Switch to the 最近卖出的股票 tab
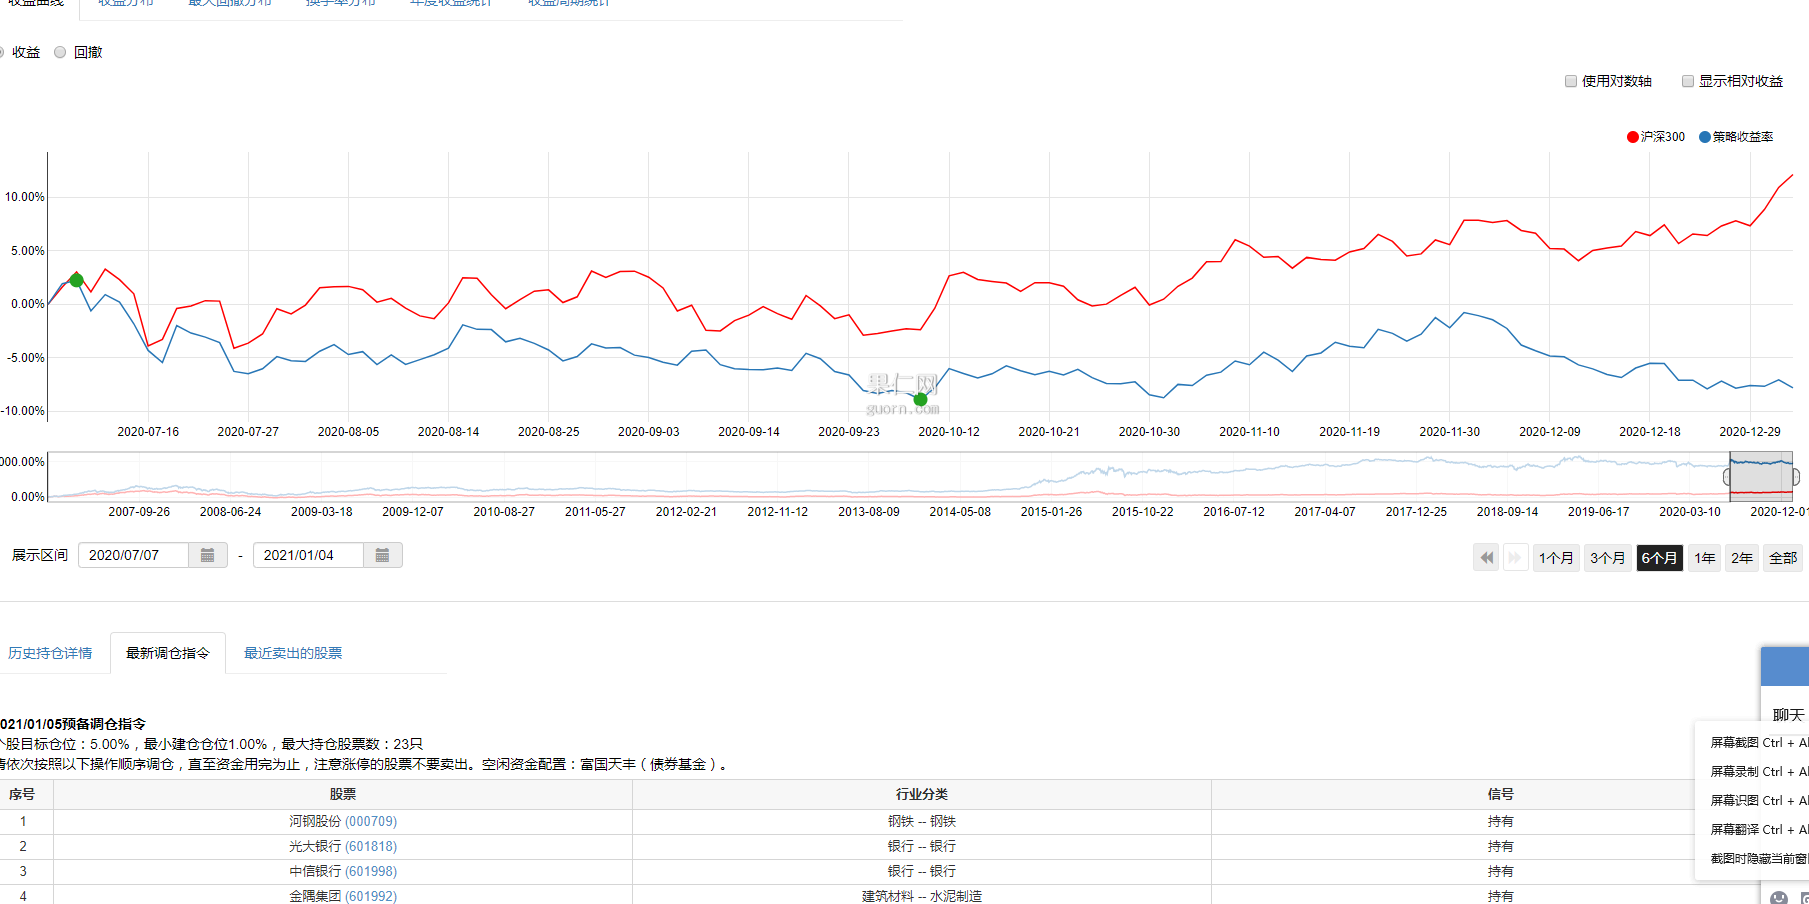This screenshot has height=904, width=1809. point(293,653)
